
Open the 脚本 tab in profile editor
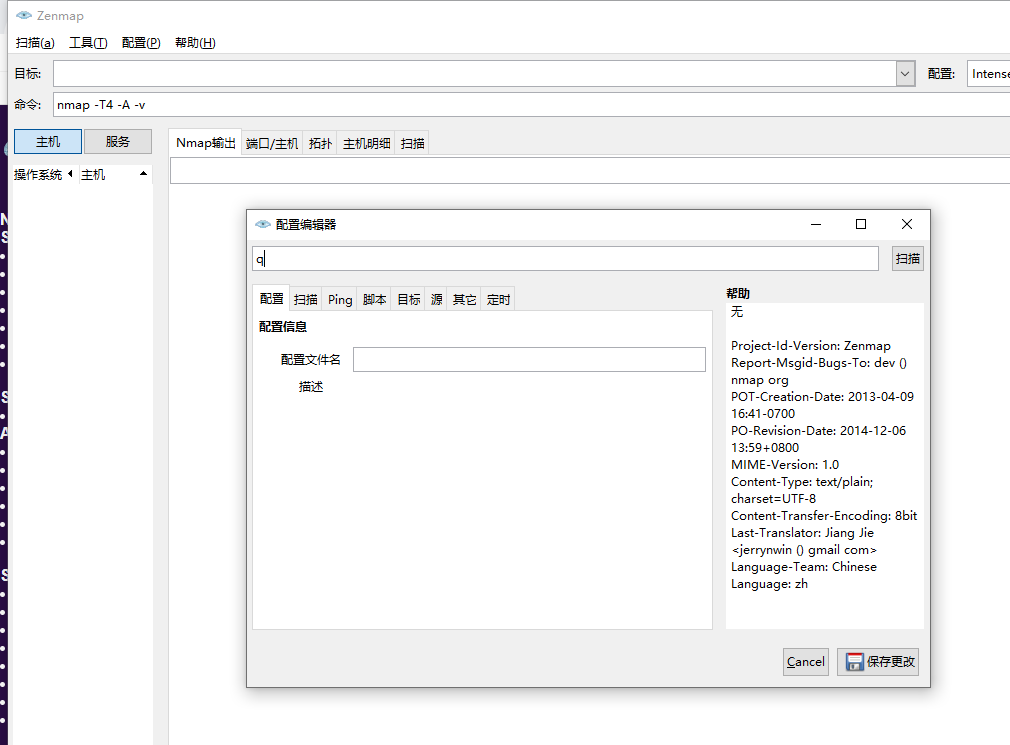tap(373, 298)
